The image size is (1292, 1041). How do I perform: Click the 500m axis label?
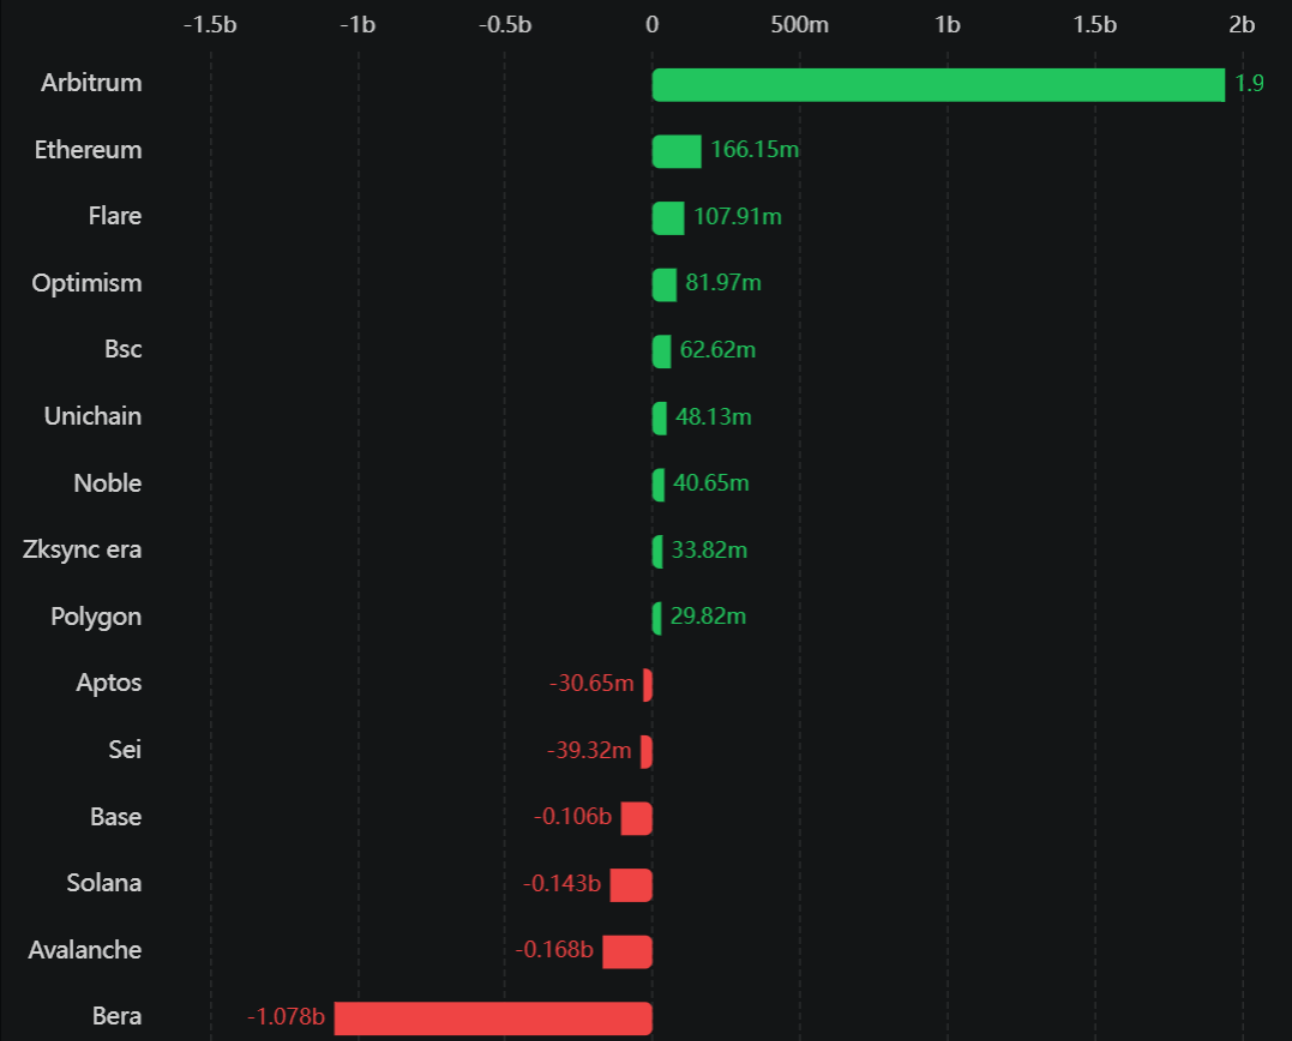[800, 25]
